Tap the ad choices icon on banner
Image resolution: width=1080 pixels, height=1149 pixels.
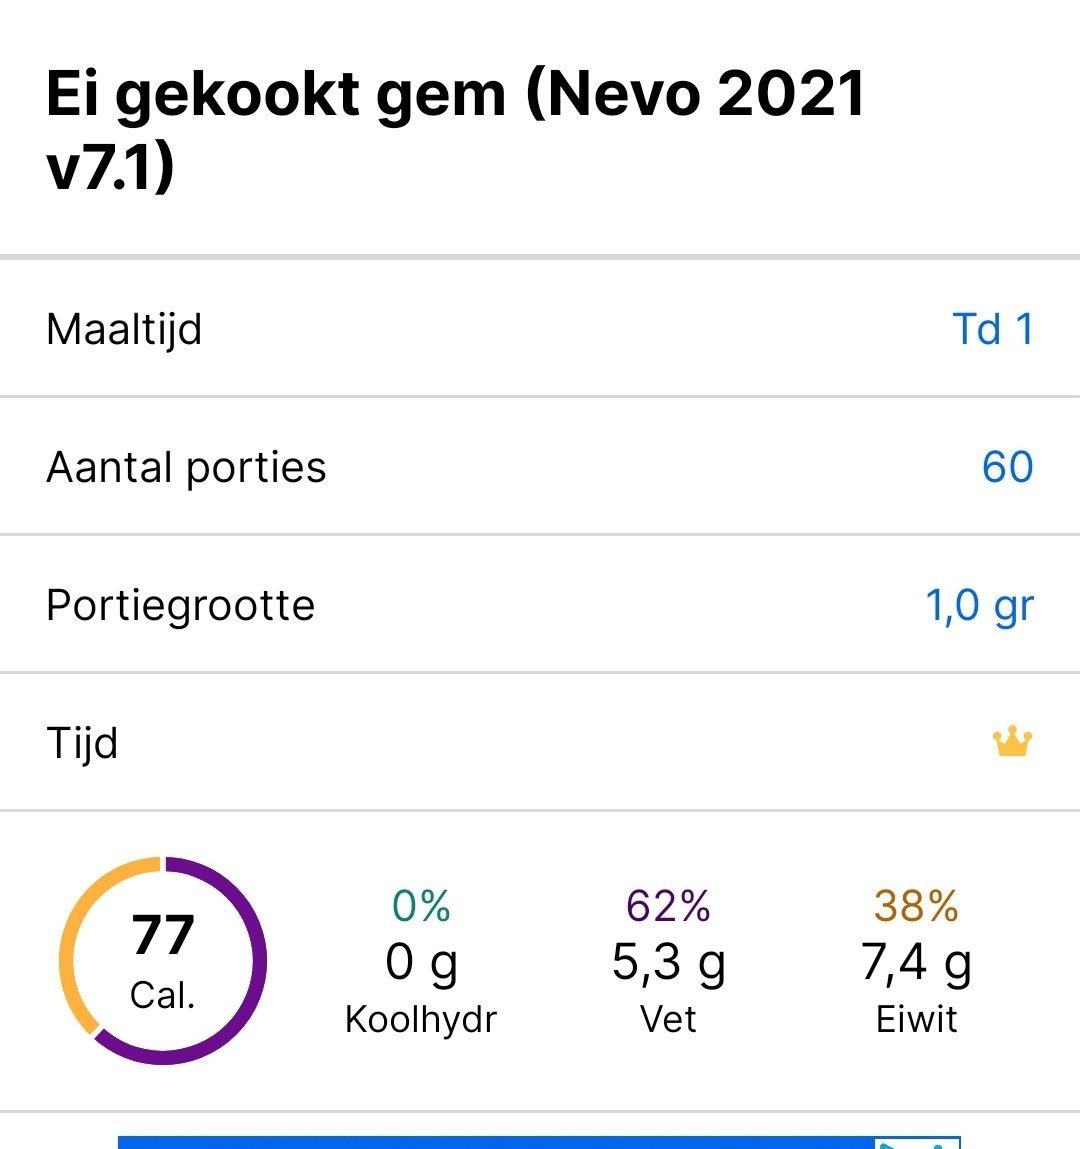tap(916, 1142)
